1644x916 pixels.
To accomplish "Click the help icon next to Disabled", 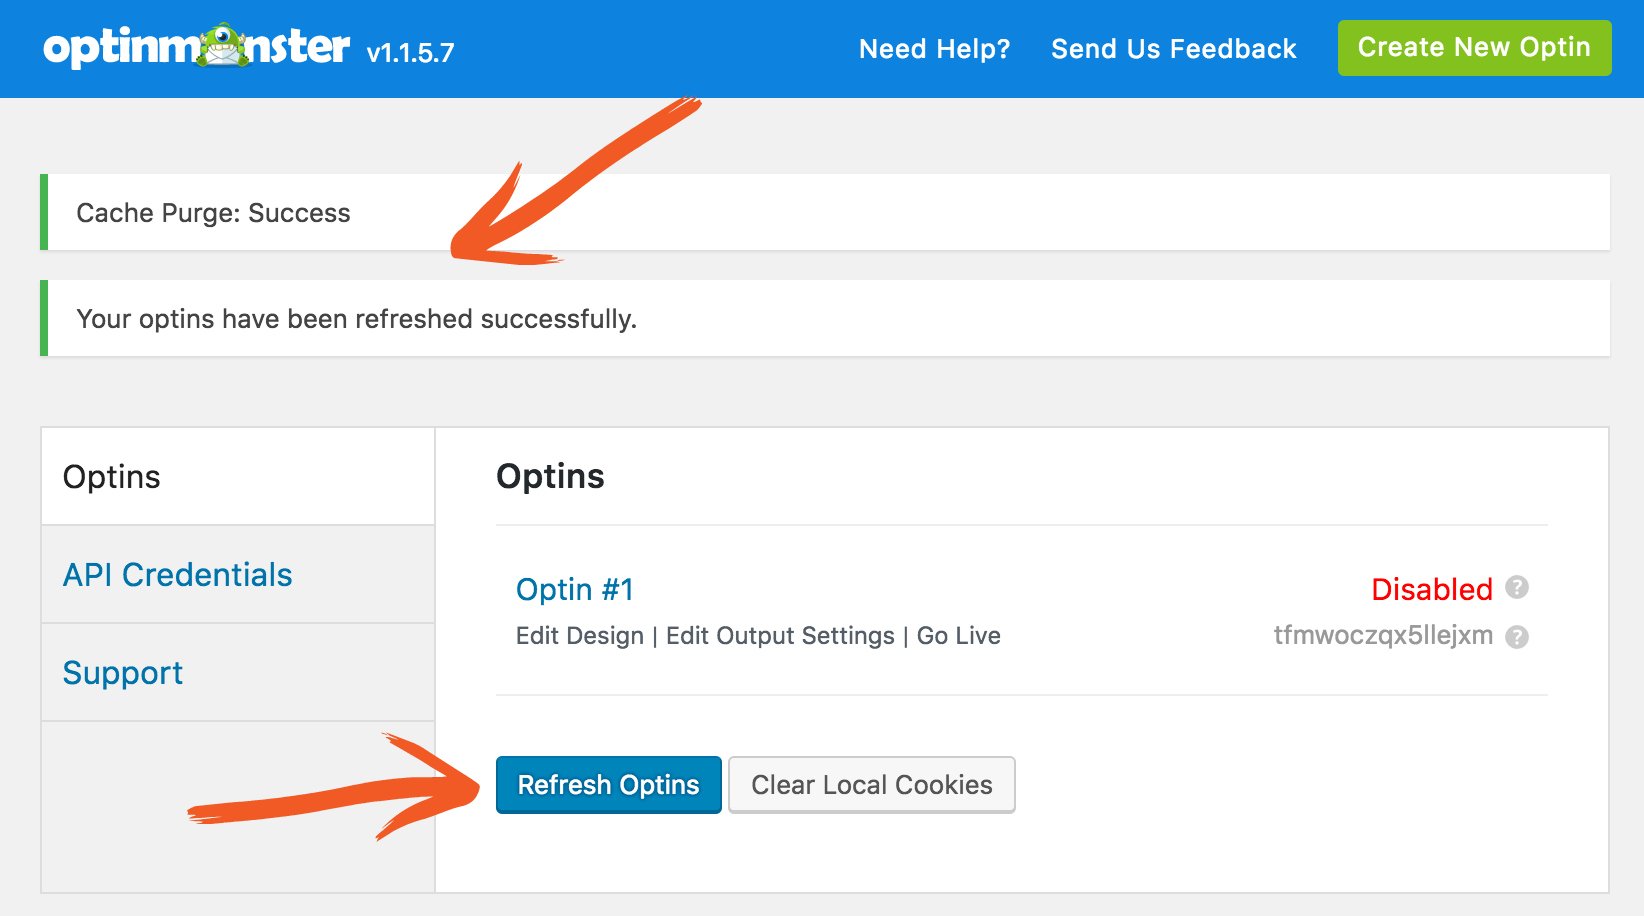I will [1517, 587].
